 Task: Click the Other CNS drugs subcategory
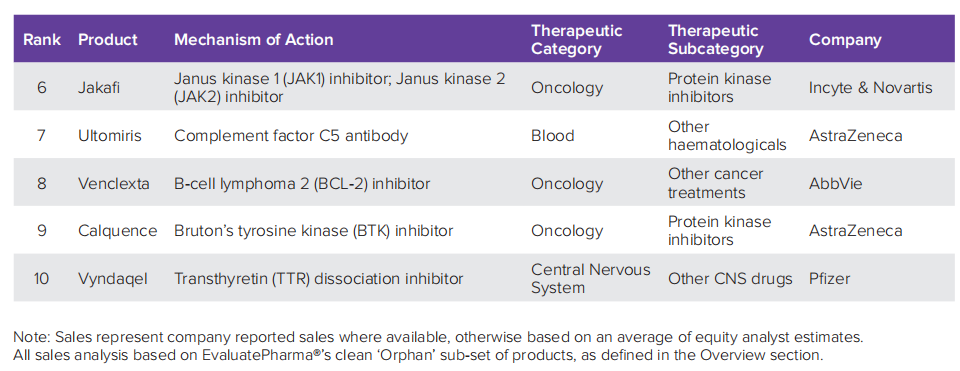coord(730,279)
